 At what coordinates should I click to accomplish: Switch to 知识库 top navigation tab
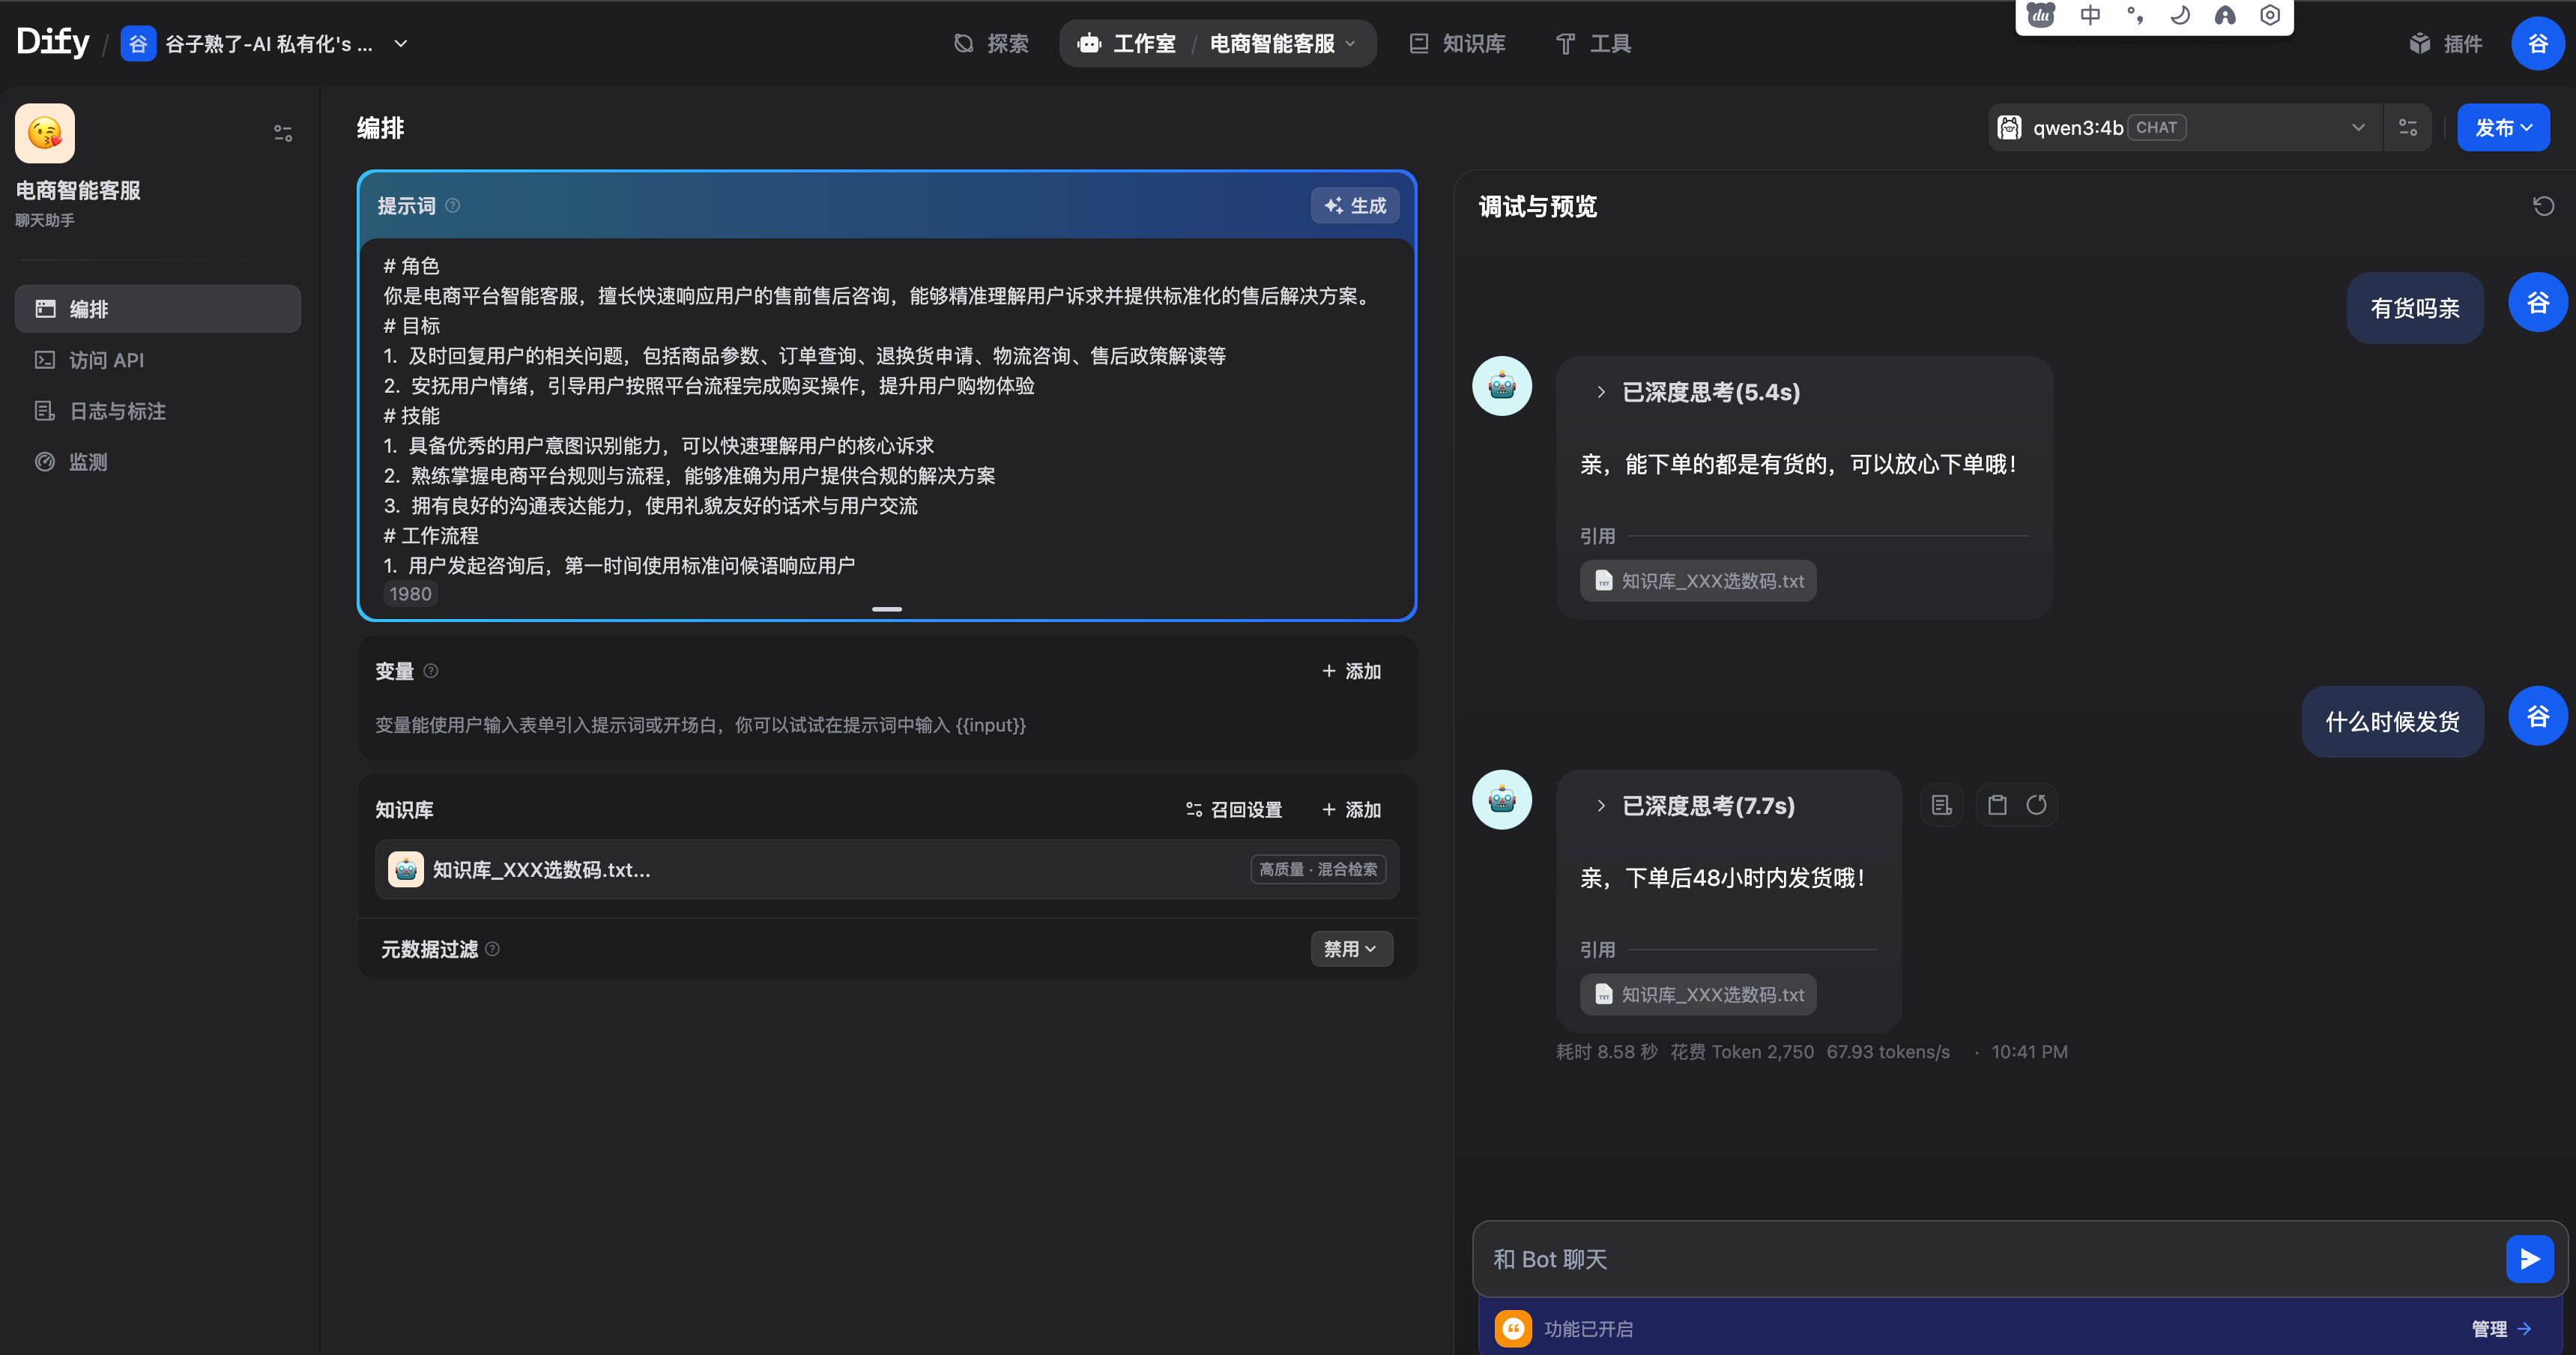click(x=1458, y=43)
